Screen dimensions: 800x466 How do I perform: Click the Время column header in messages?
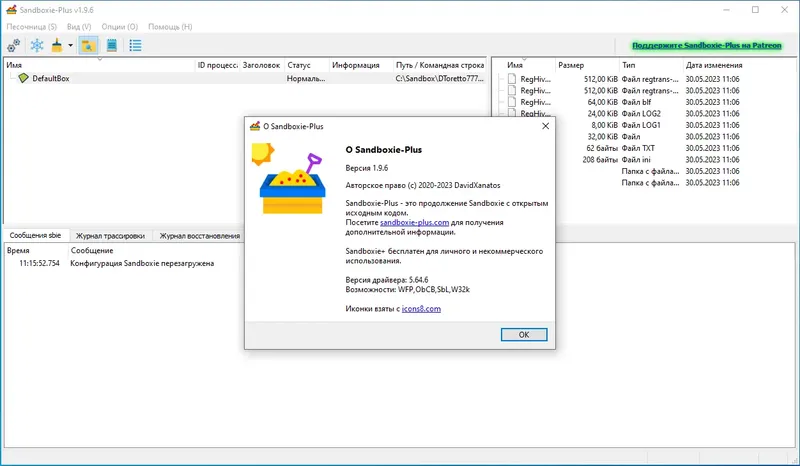point(36,251)
